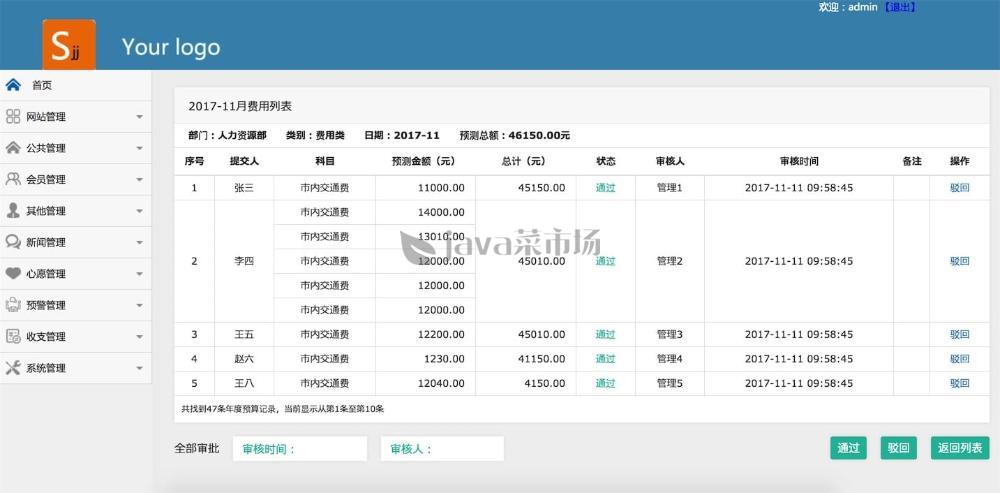Viewport: 1000px width, 493px height.
Task: Click the 其他管理 person icon
Action: click(13, 211)
